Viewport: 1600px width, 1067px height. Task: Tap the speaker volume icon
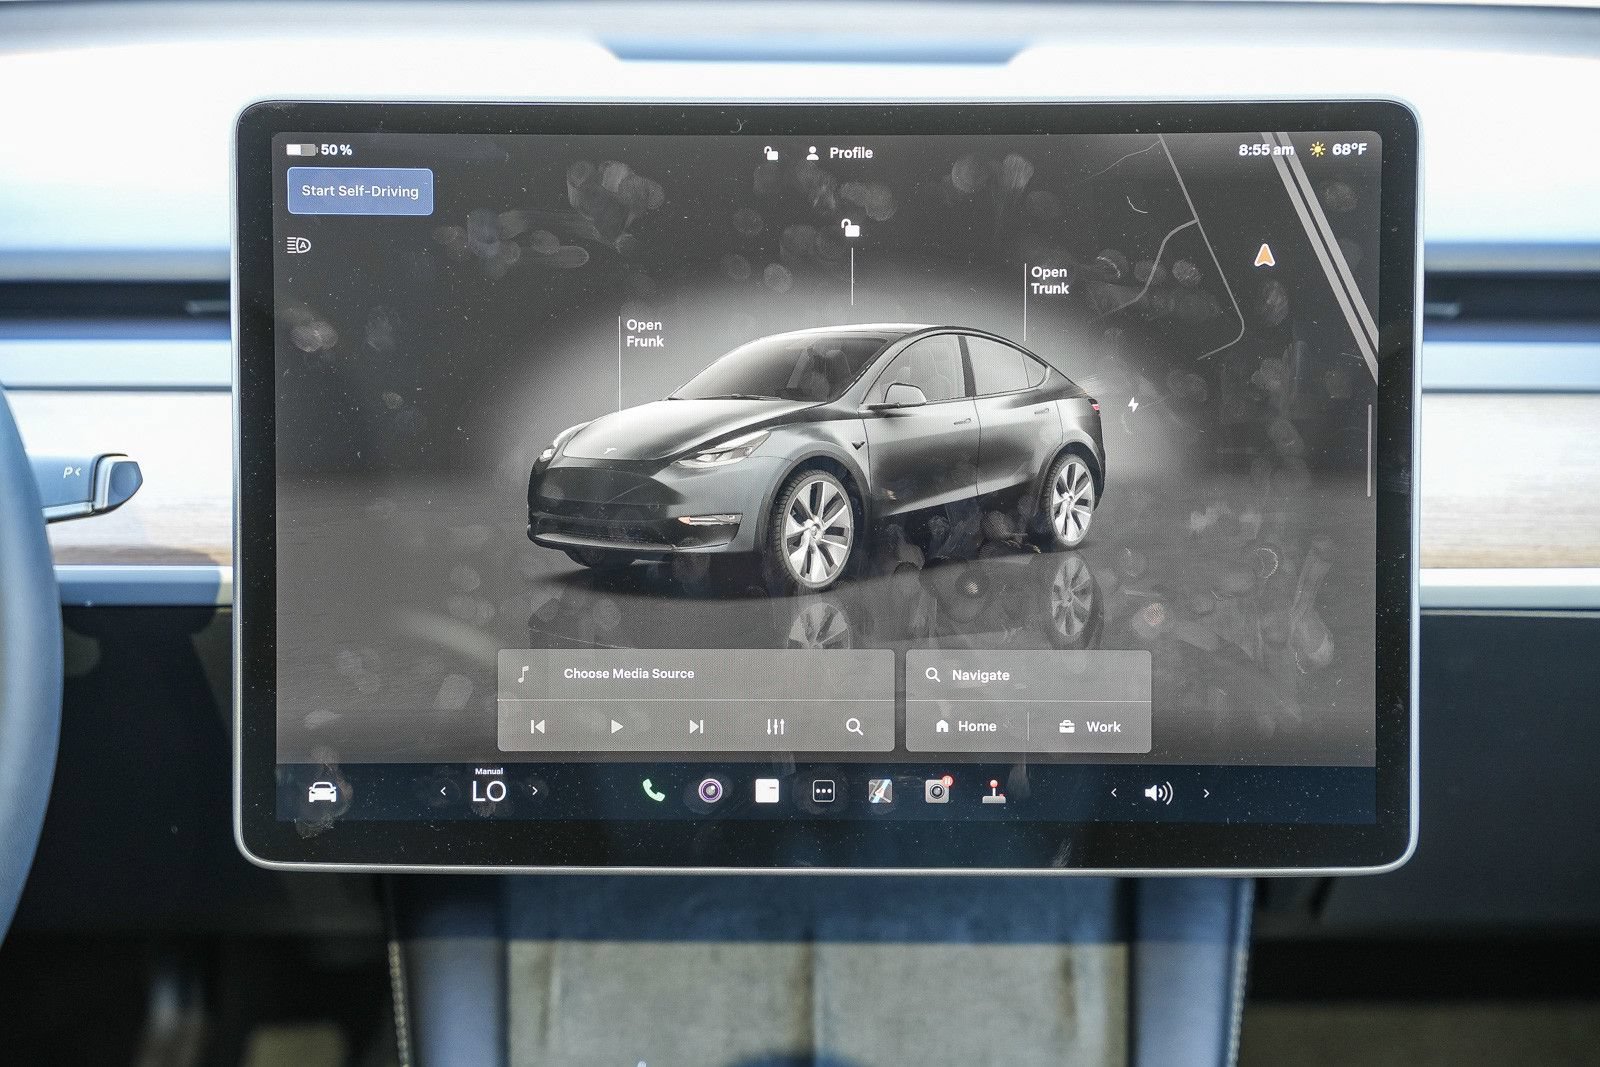(x=1158, y=793)
